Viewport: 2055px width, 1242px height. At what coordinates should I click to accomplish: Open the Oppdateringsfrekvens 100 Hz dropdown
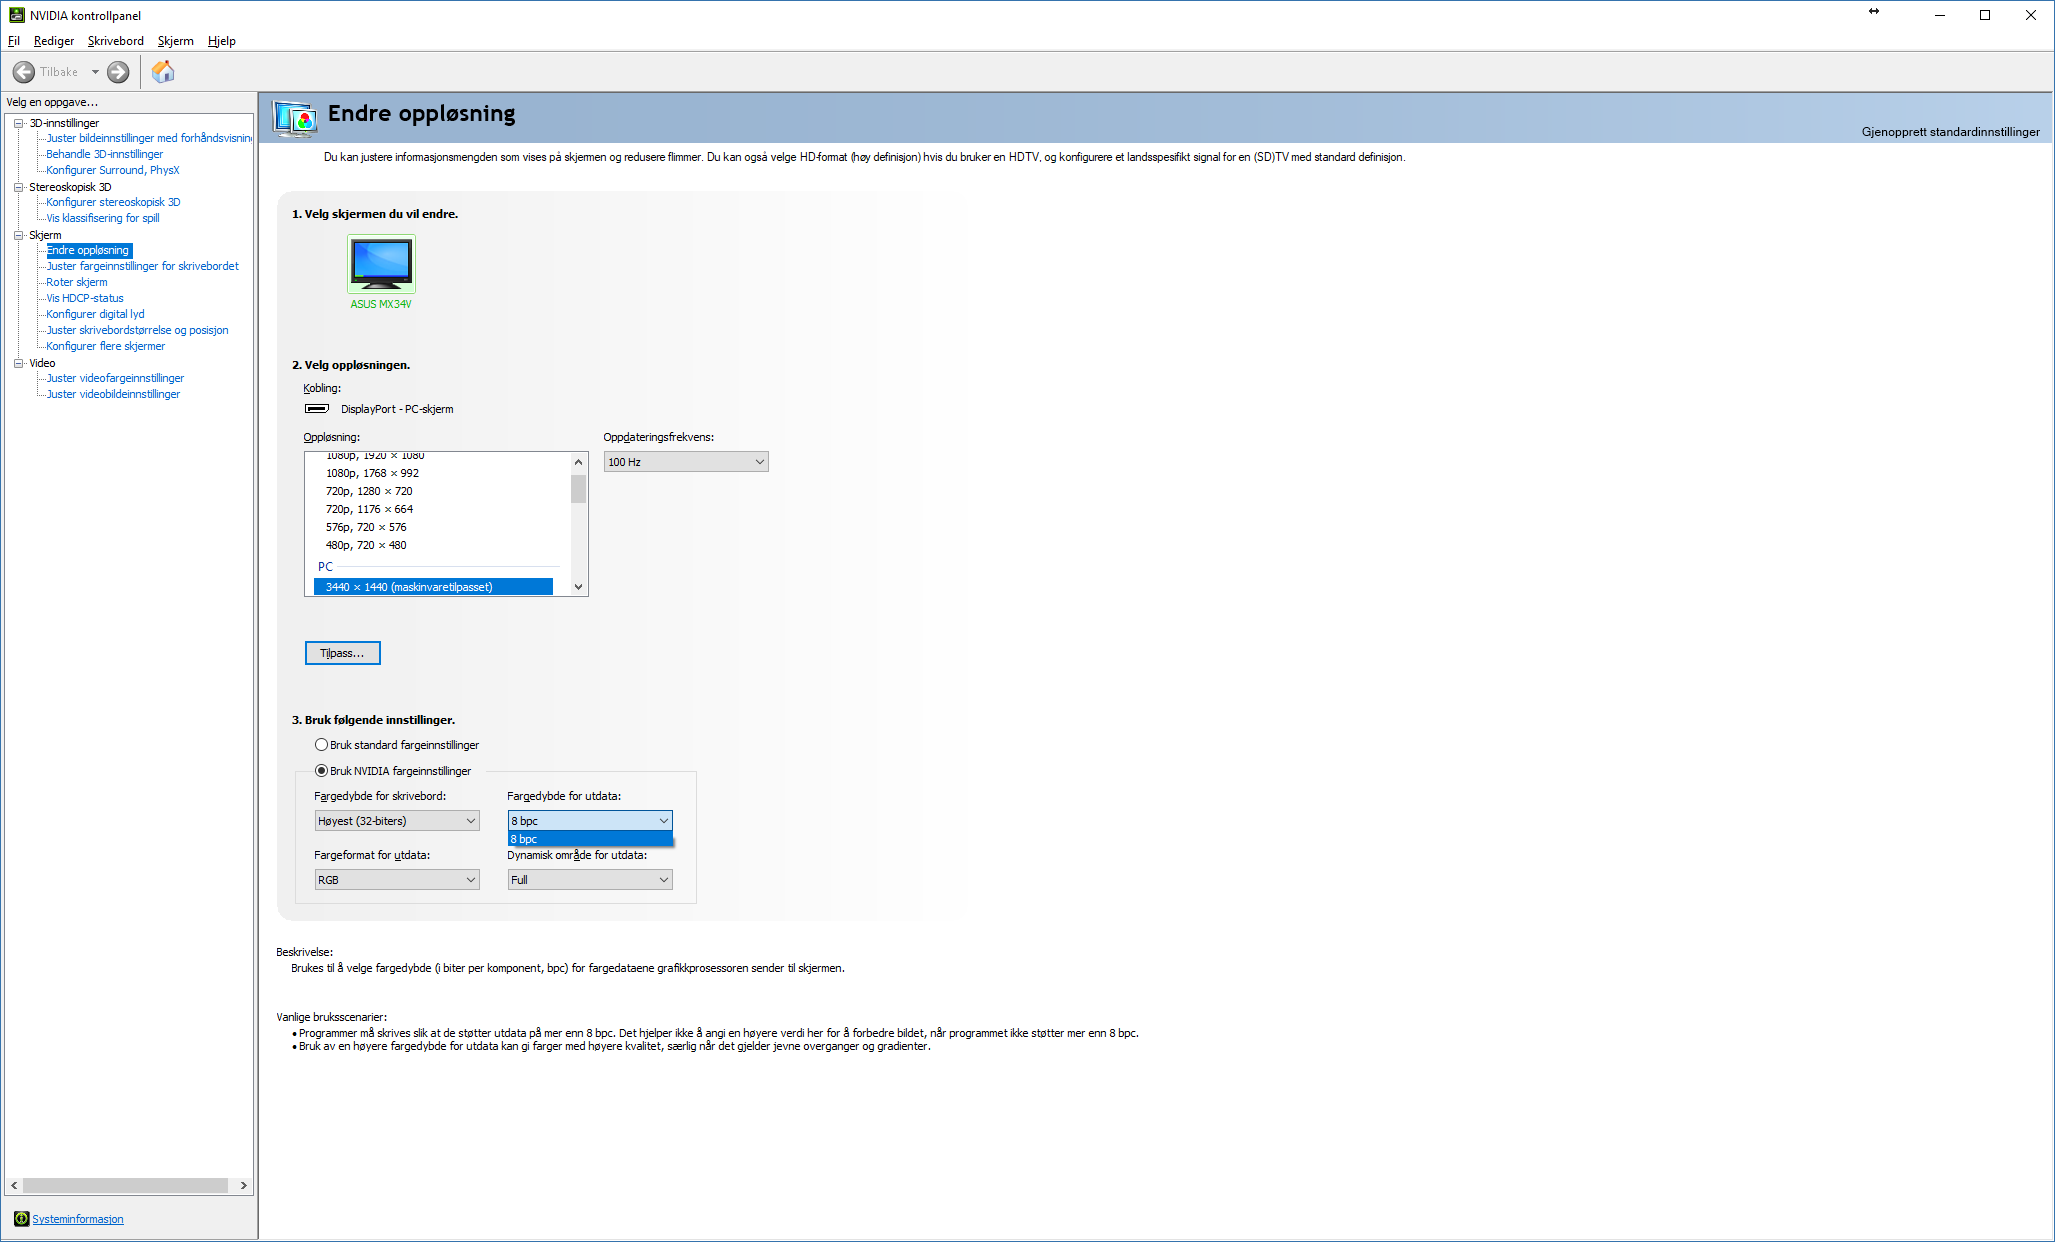[x=686, y=462]
